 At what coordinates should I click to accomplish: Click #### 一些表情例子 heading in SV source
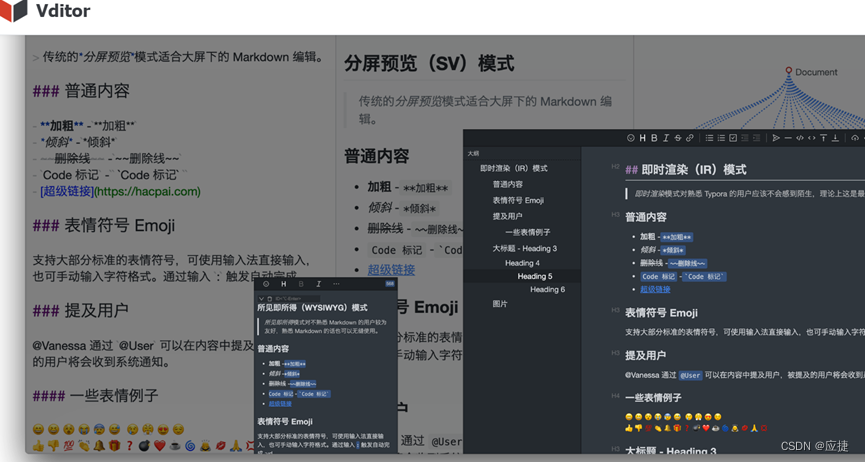tap(95, 396)
